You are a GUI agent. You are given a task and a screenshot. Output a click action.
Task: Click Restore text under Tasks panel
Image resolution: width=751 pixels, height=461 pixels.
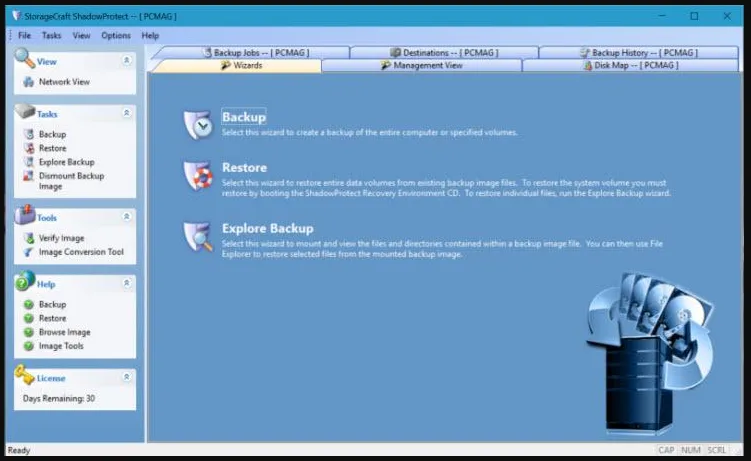pyautogui.click(x=53, y=148)
